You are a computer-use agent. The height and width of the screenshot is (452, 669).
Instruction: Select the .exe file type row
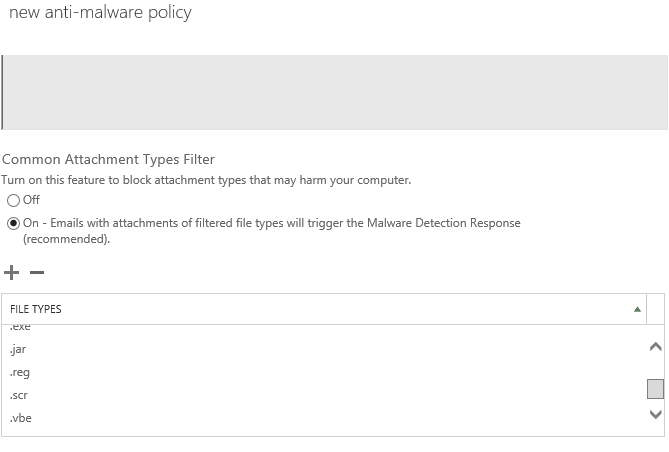(x=21, y=328)
